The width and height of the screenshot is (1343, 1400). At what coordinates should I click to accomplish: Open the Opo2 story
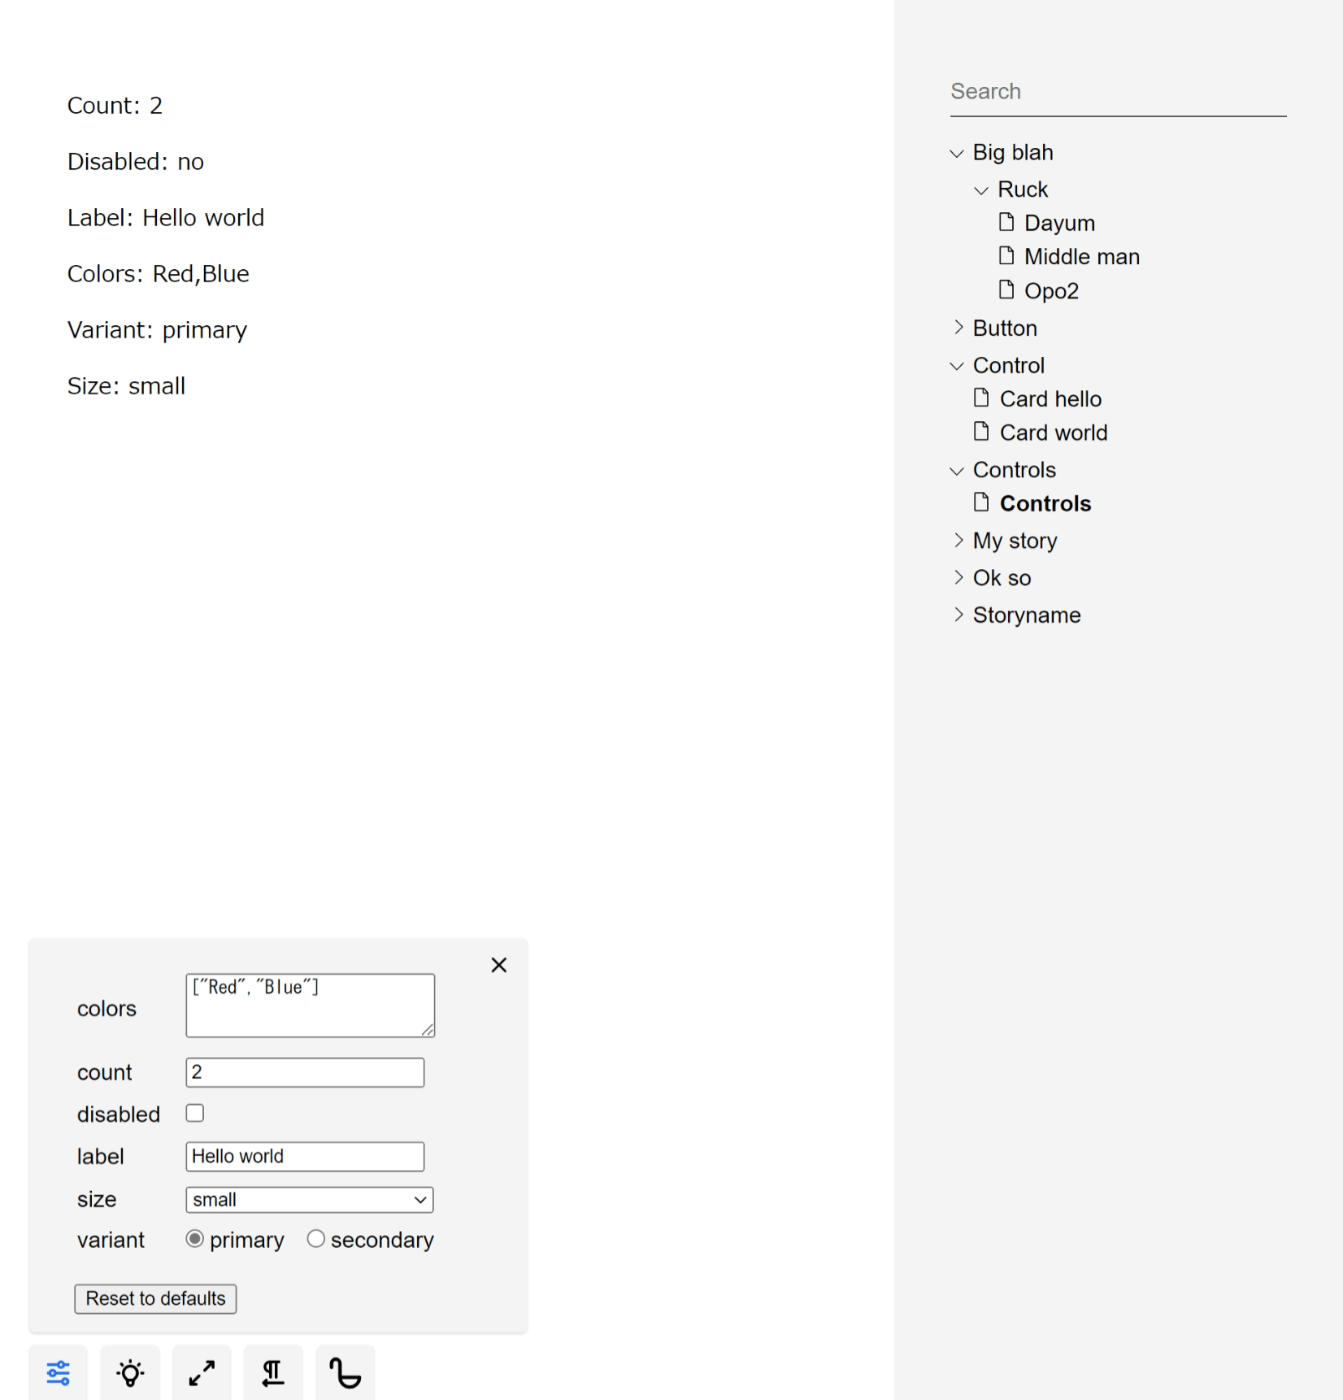1039,291
